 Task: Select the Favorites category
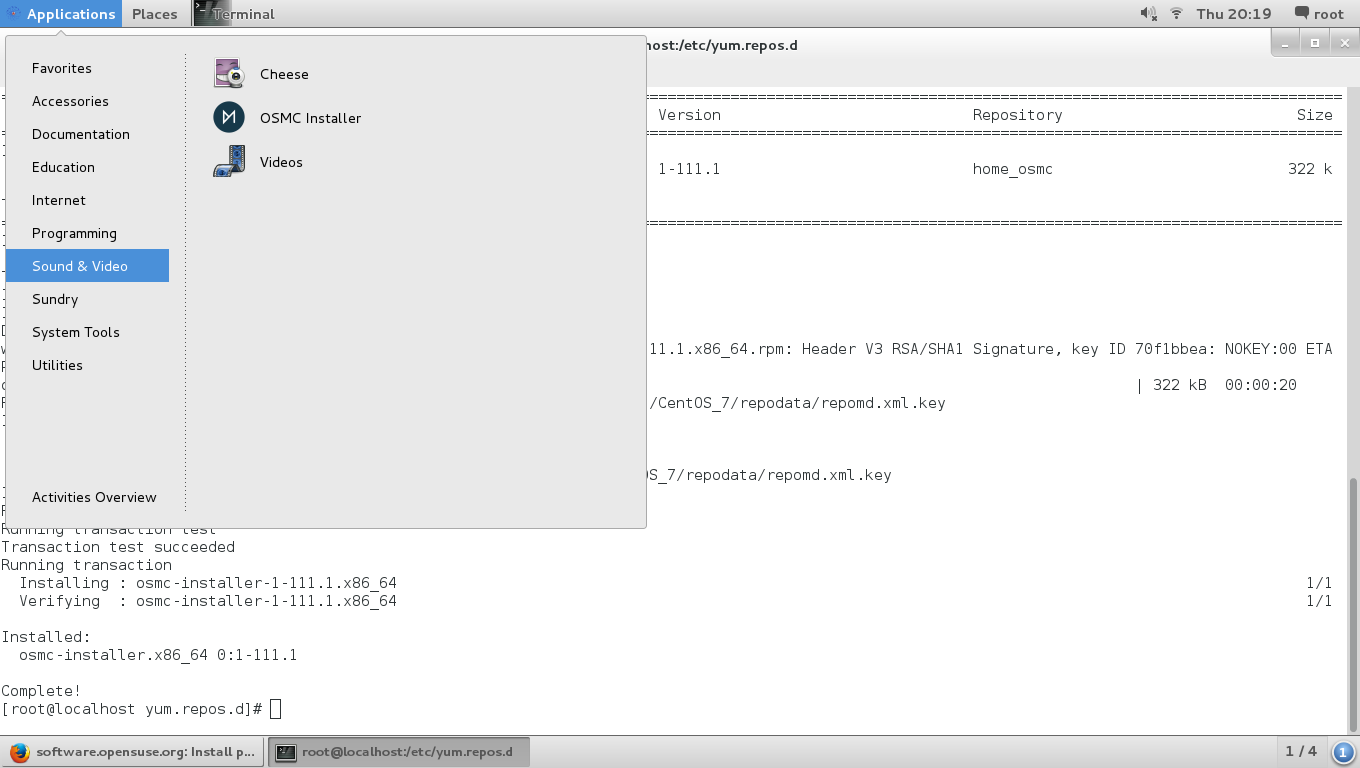click(87, 68)
